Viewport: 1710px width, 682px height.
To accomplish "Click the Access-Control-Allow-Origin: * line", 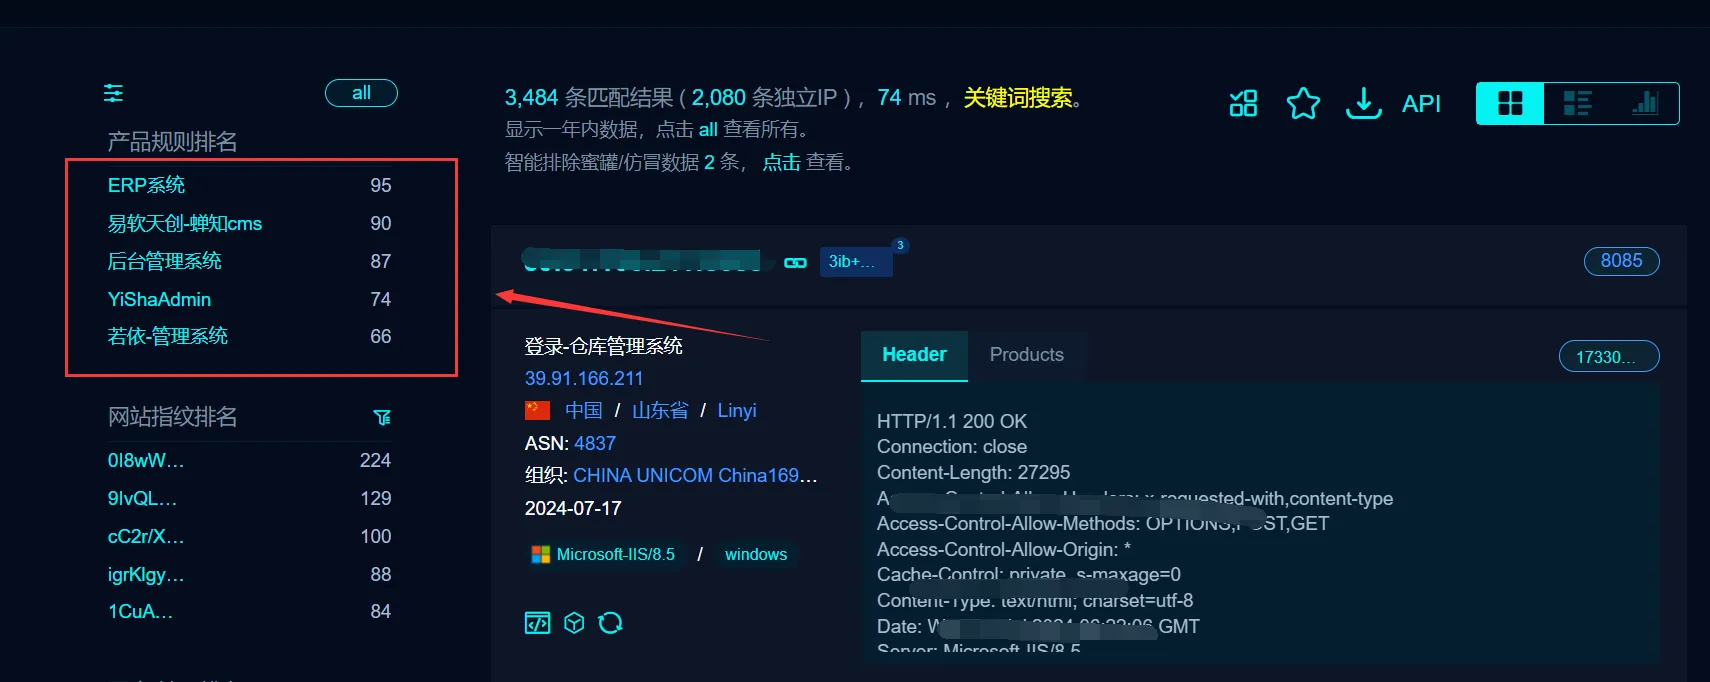I will (1003, 549).
